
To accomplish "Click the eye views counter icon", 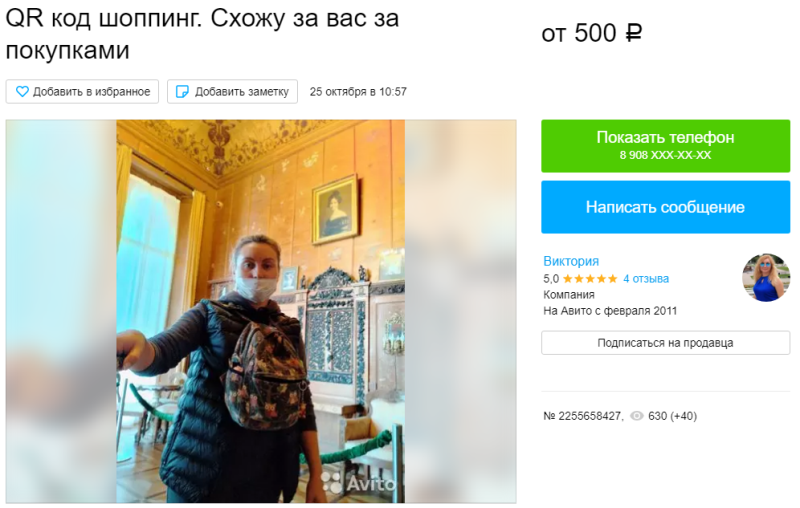I will click(637, 416).
